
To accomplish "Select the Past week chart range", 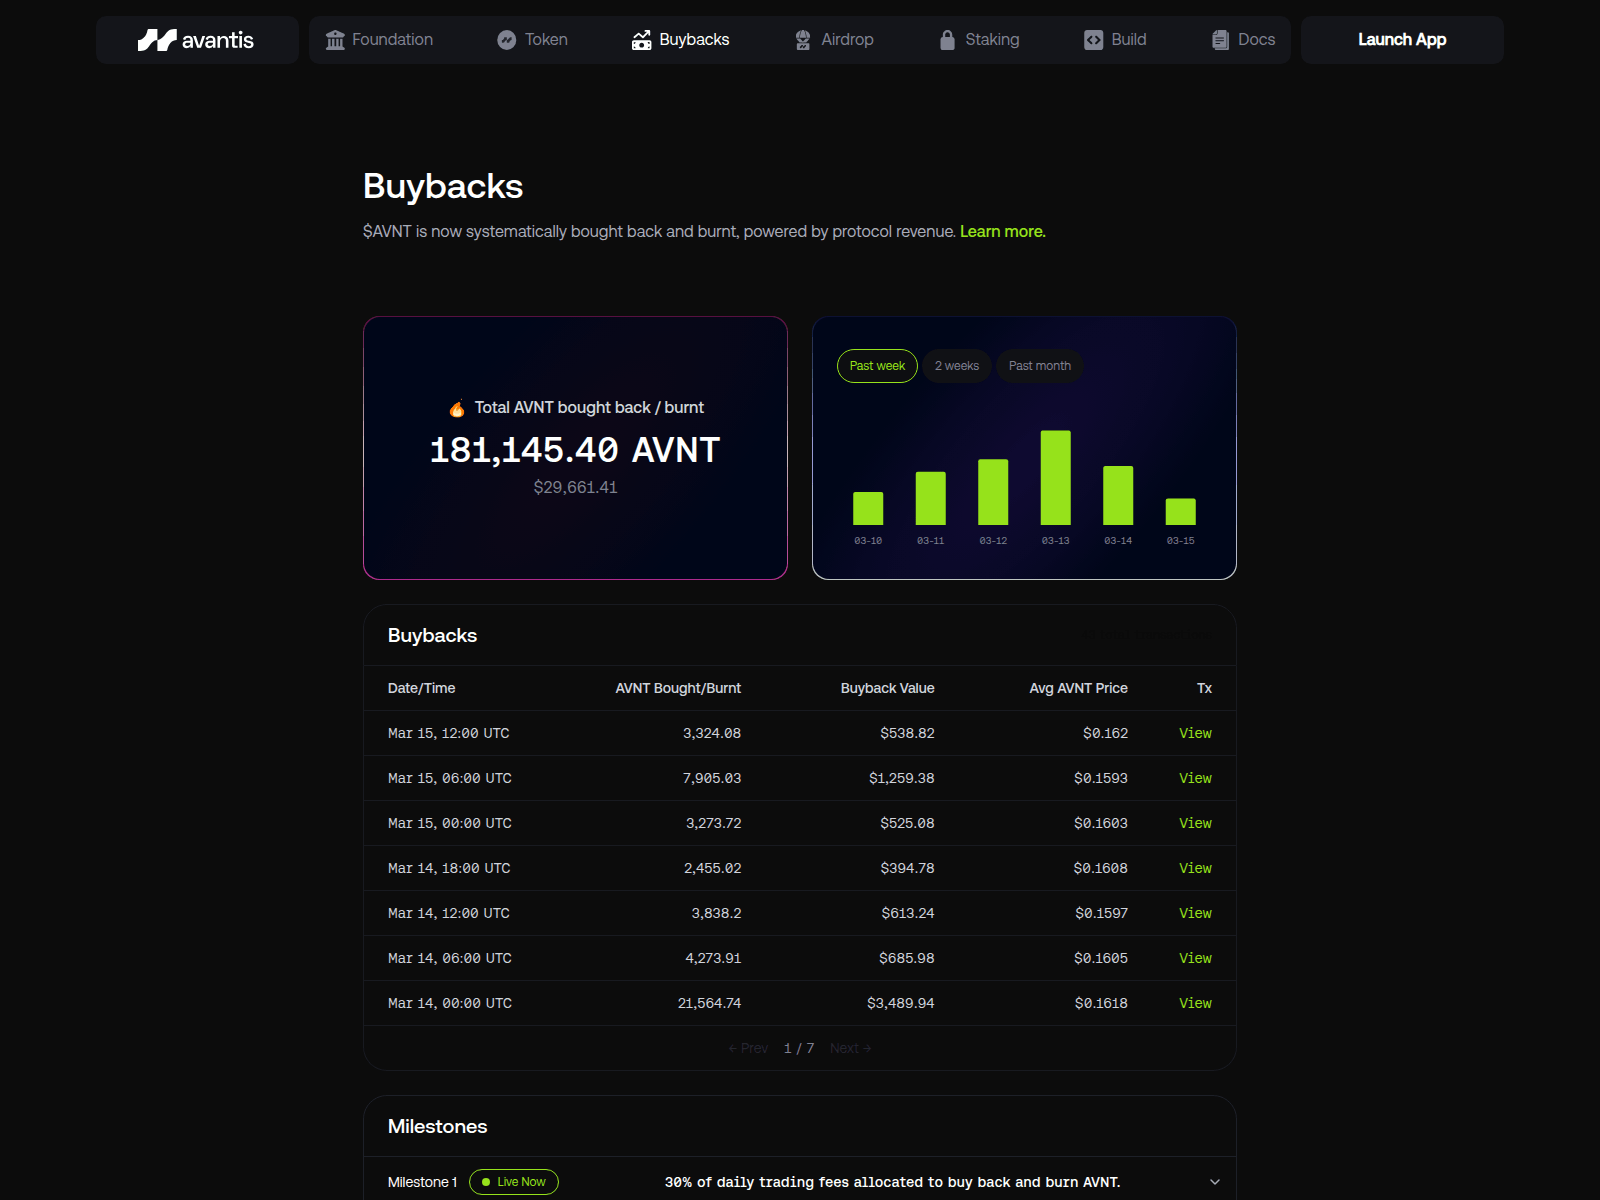I will coord(877,366).
